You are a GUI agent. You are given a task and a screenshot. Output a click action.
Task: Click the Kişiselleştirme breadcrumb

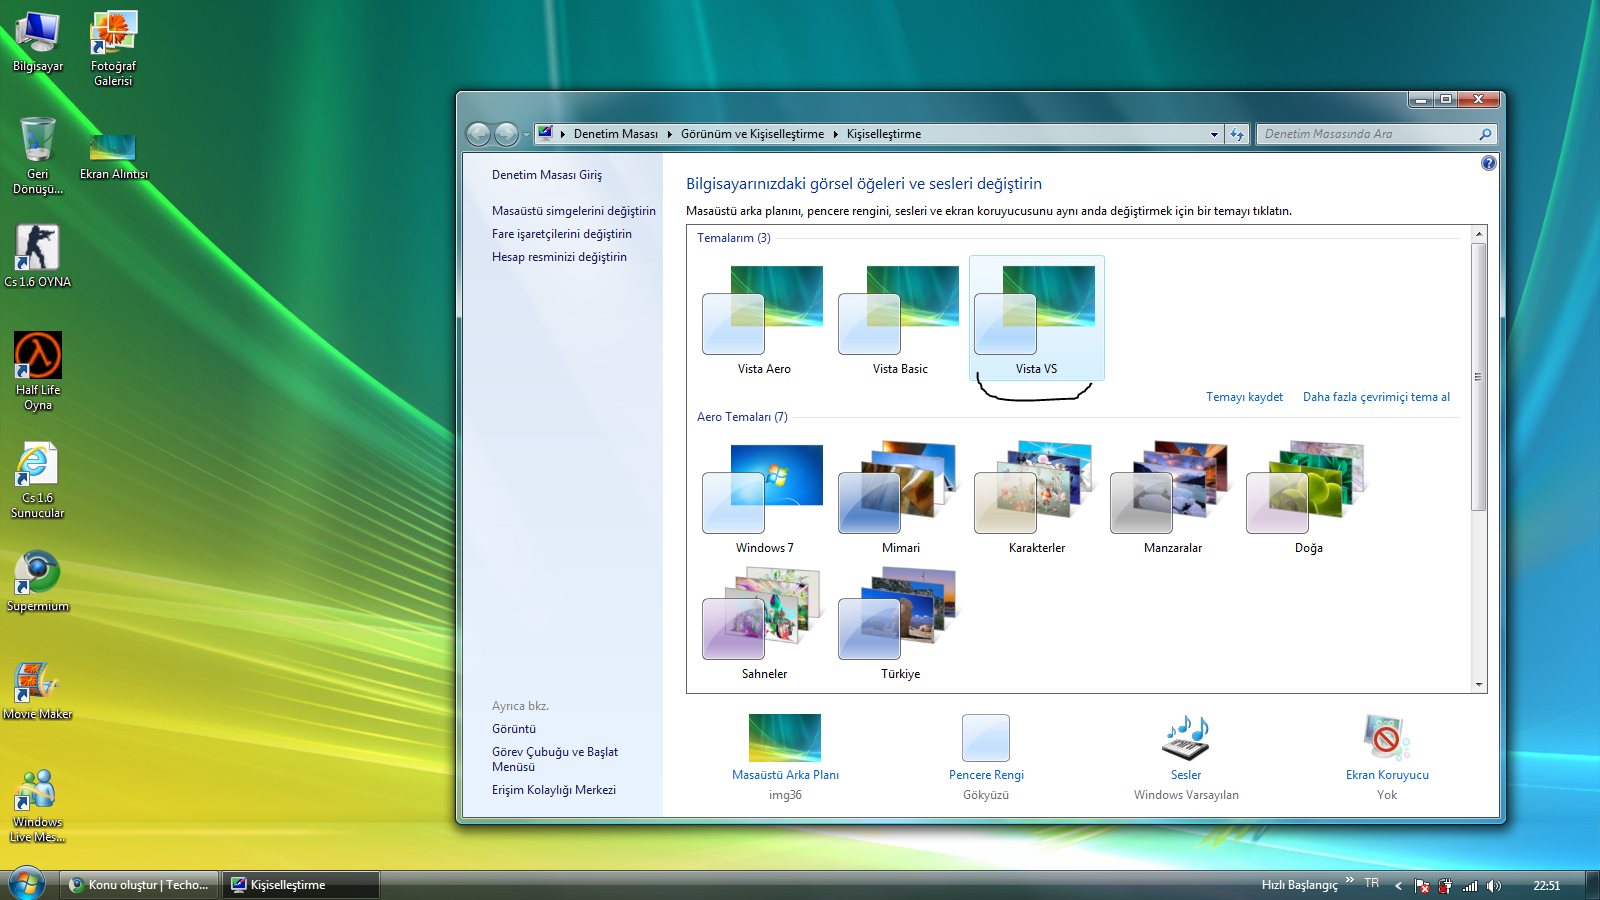click(884, 134)
